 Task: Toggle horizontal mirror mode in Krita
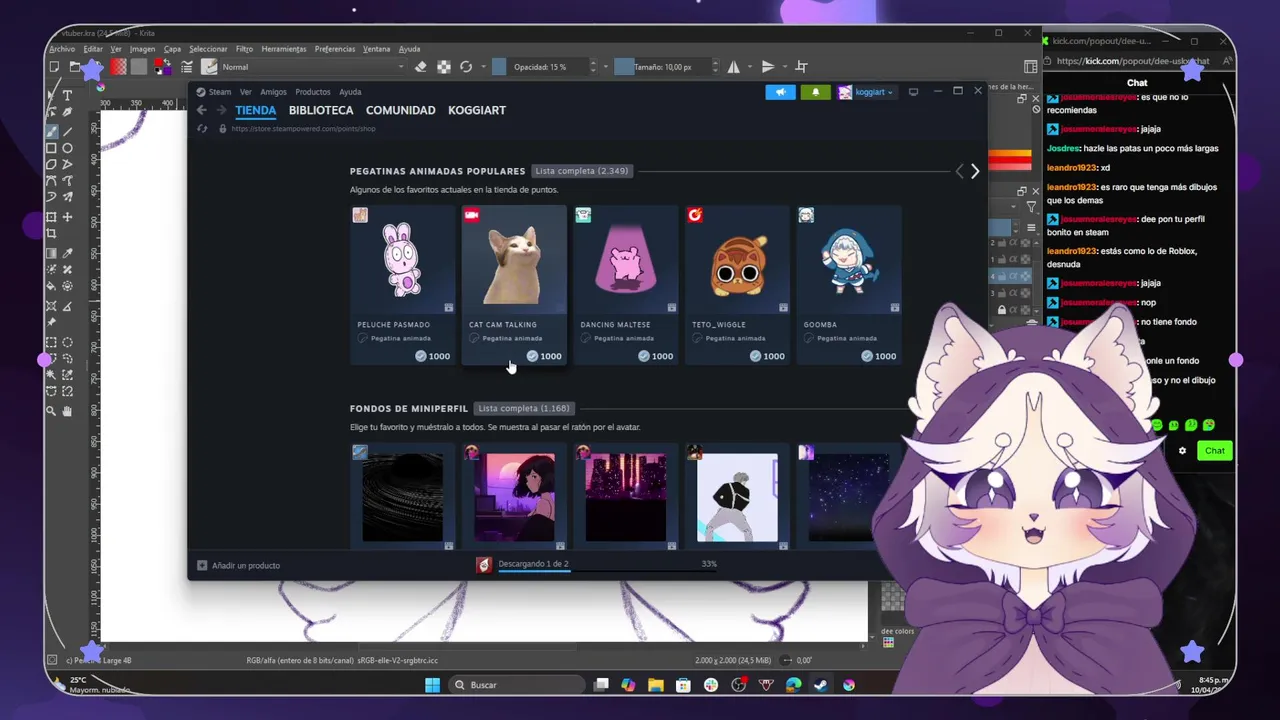(734, 67)
